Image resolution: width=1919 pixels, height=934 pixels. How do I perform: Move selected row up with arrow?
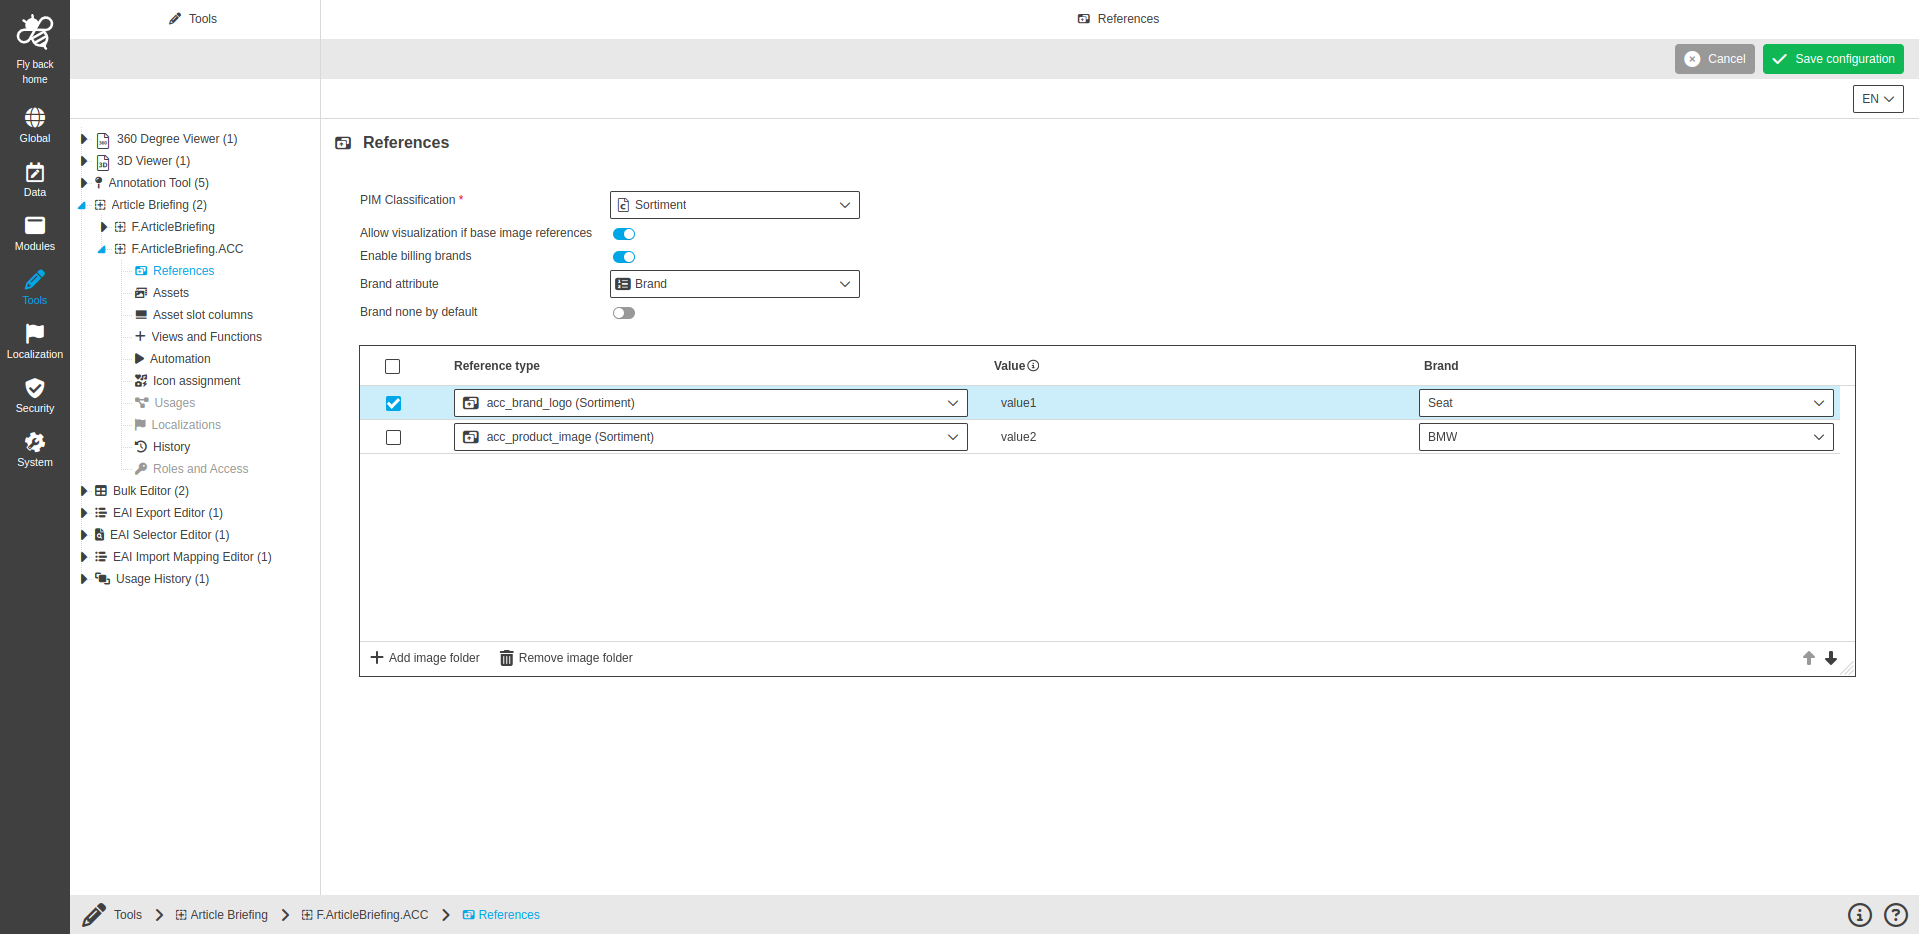(x=1808, y=658)
